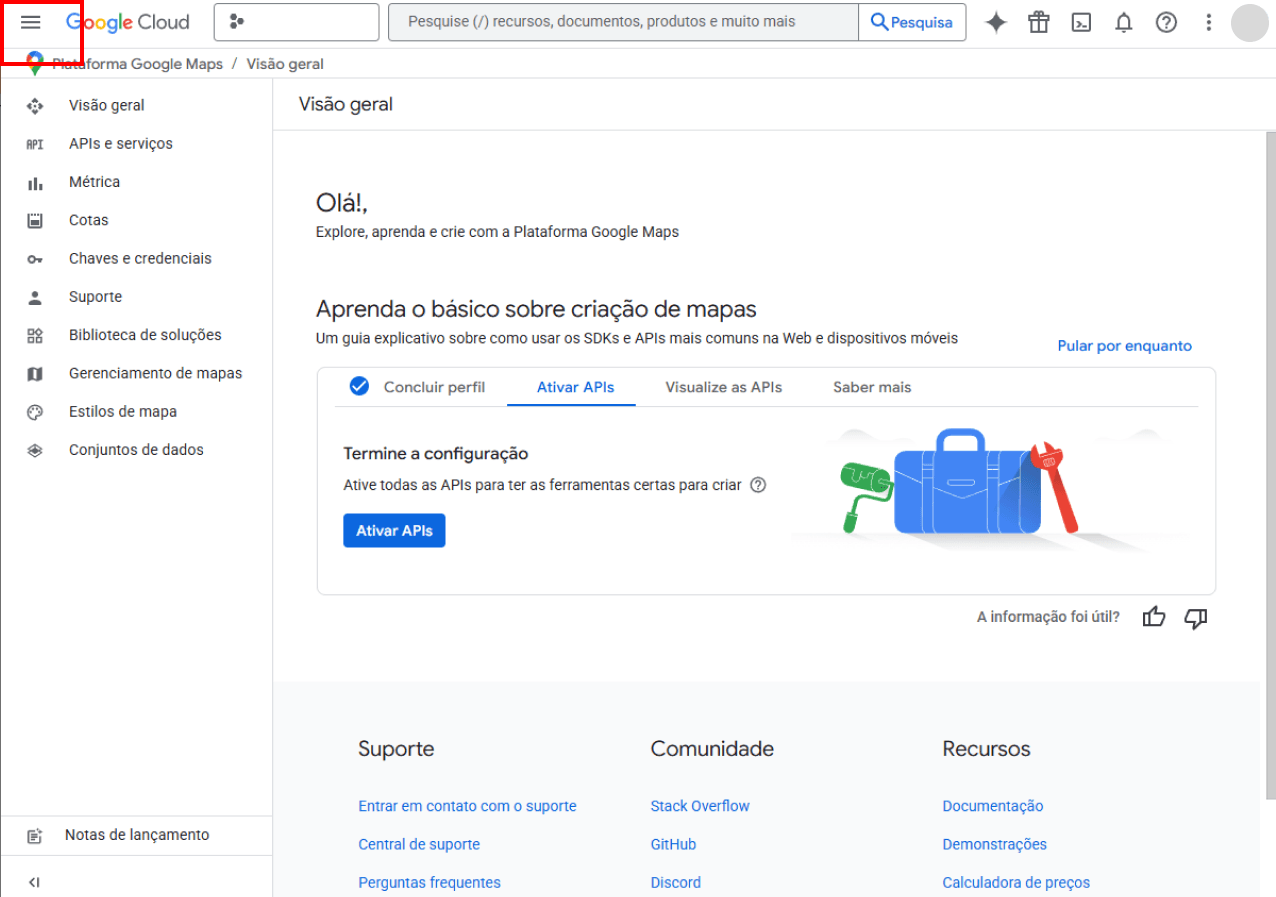
Task: Select the Saber mais tab
Action: tap(872, 387)
